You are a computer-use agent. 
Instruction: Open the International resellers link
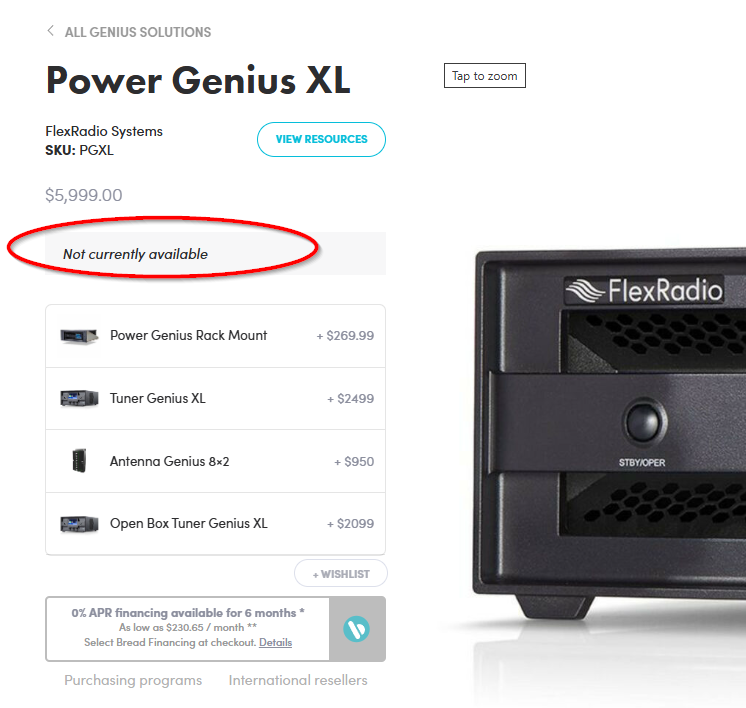(x=298, y=680)
